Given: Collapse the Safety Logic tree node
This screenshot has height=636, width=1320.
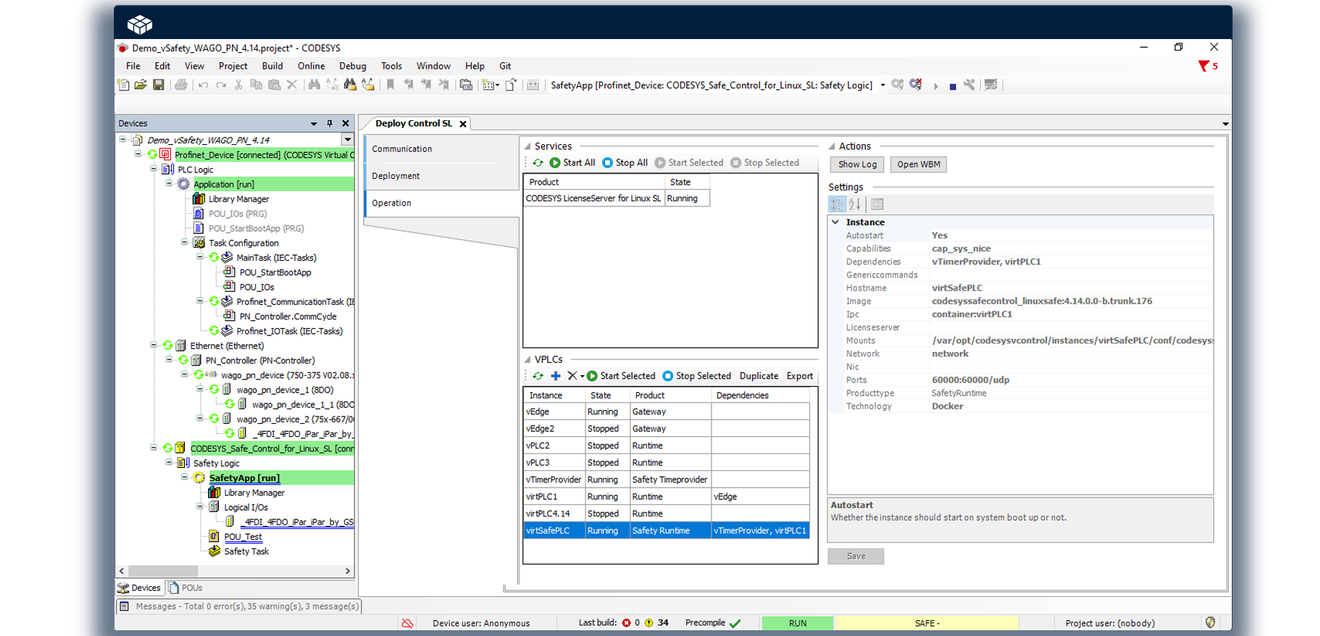Looking at the screenshot, I should click(x=169, y=463).
